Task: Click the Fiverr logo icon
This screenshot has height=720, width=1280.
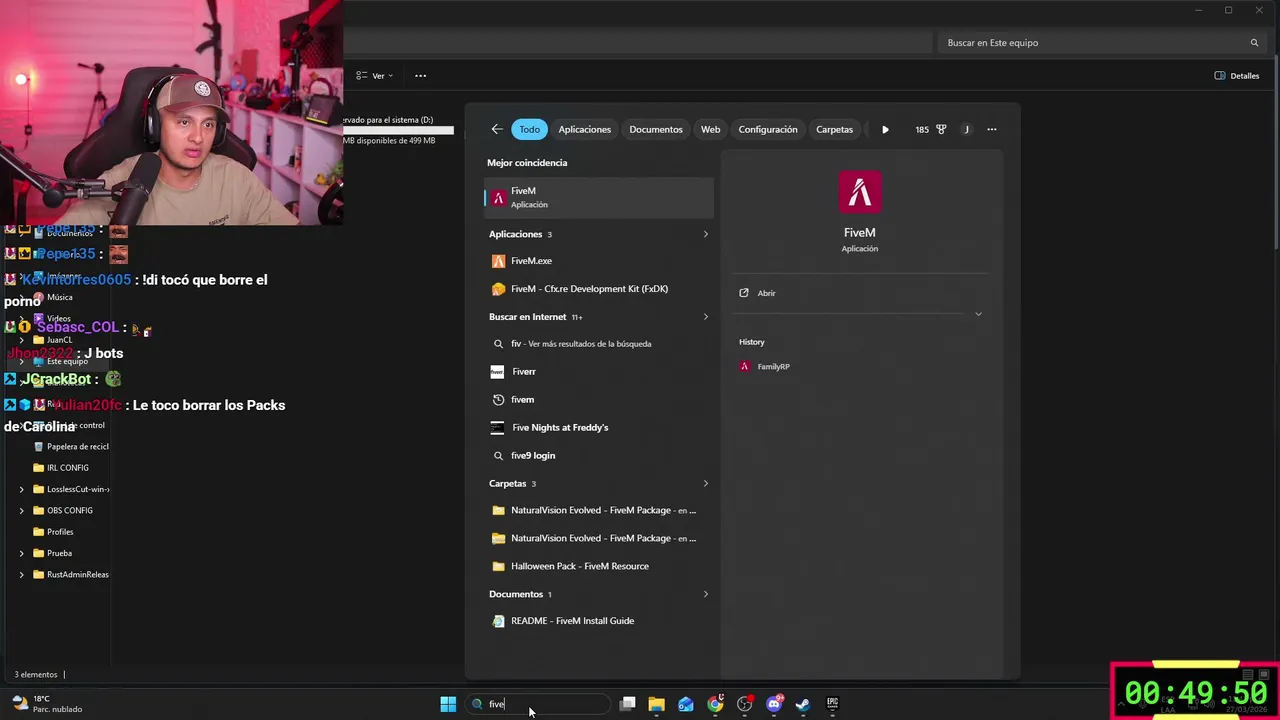Action: (498, 372)
